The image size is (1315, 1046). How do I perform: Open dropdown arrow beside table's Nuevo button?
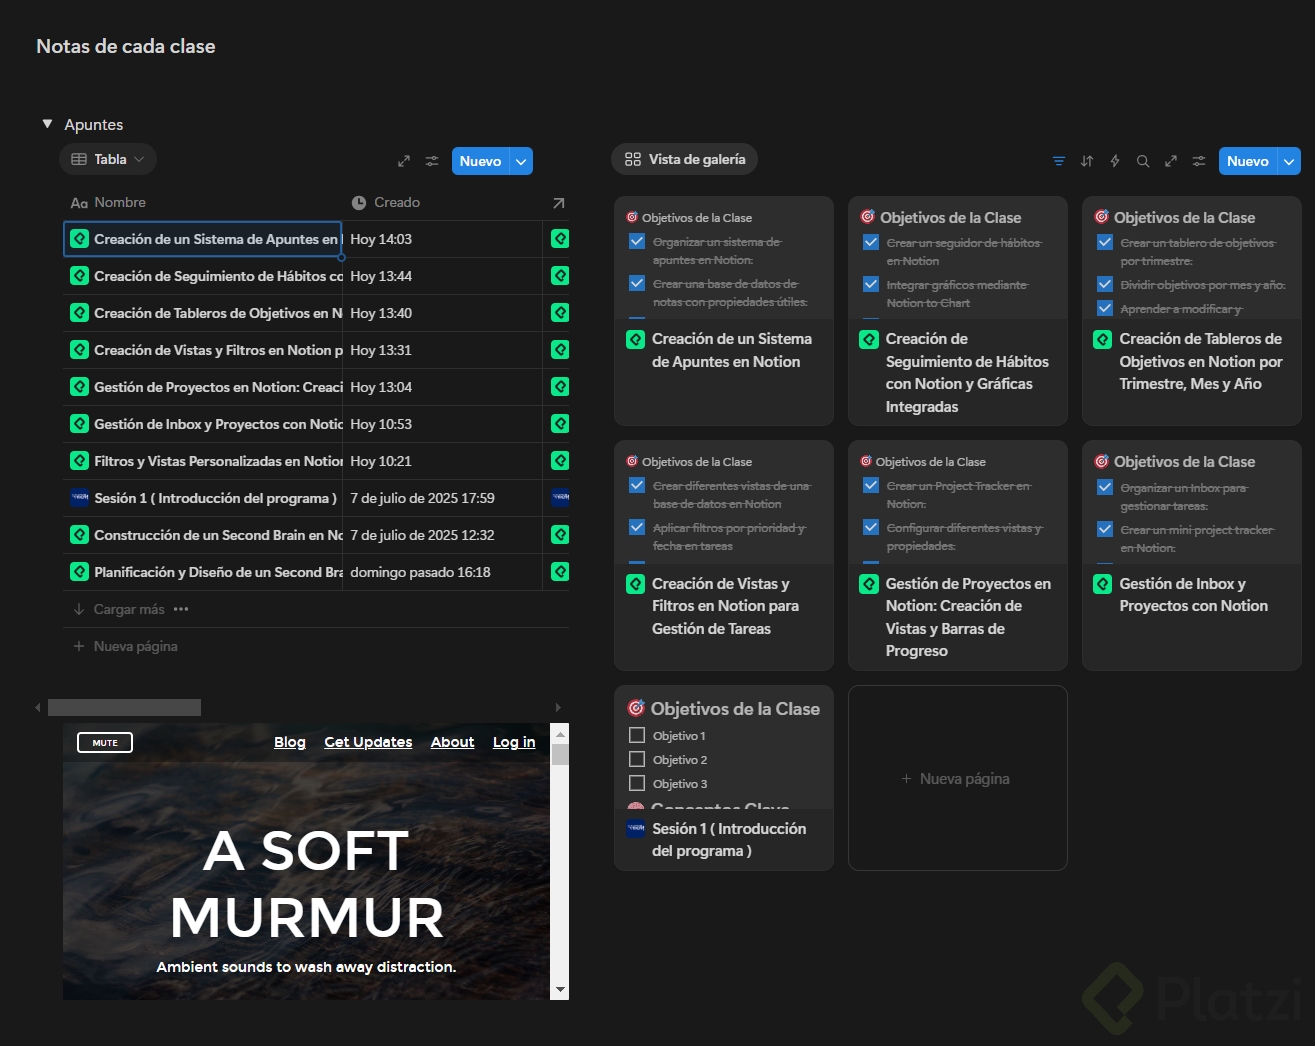point(521,161)
